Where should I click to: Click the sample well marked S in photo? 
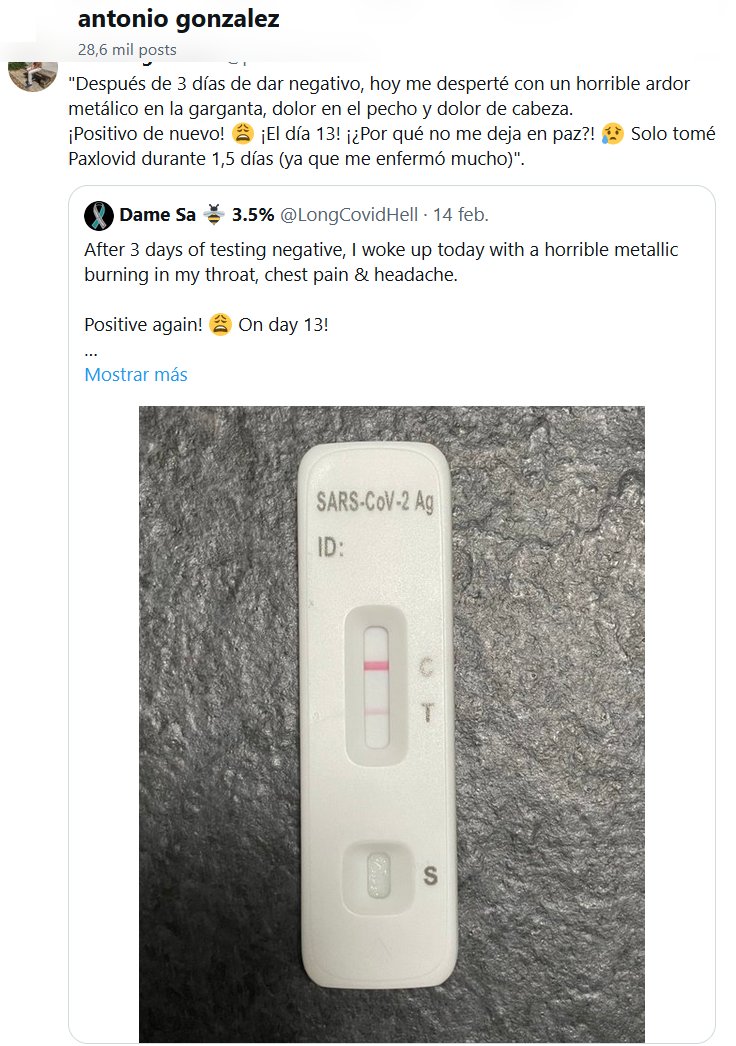377,873
